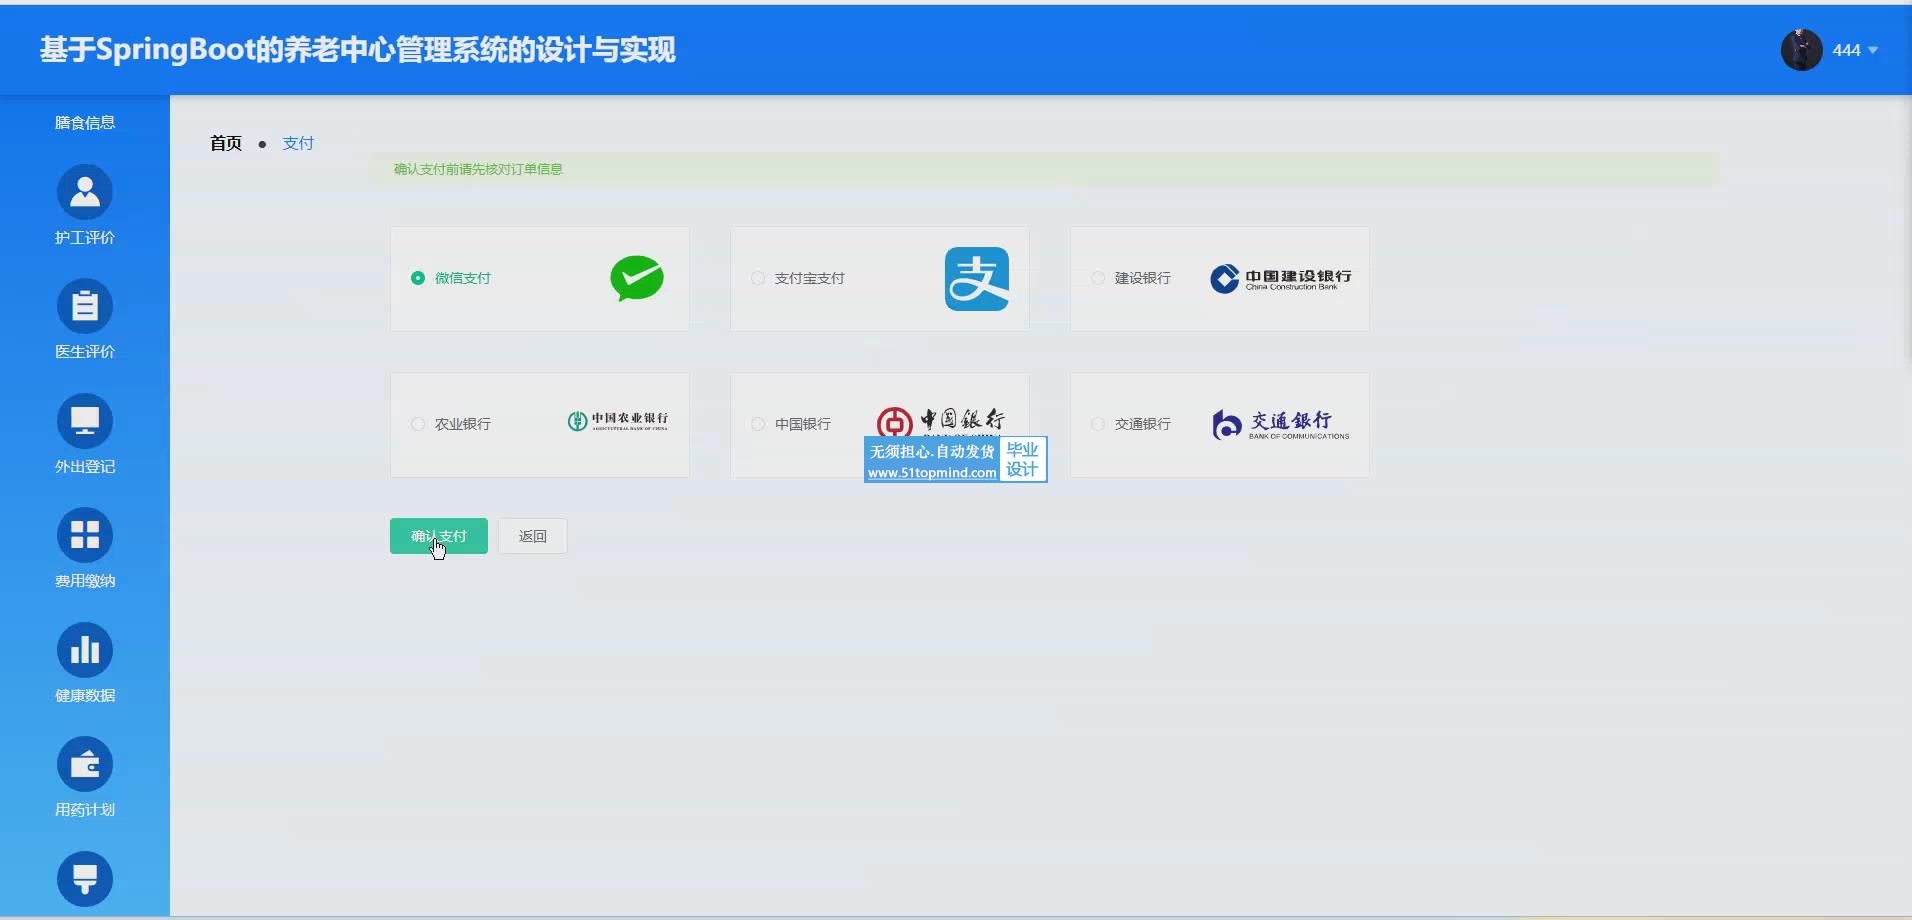This screenshot has width=1912, height=920.
Task: Click the Alipay blue logo
Action: coord(976,279)
